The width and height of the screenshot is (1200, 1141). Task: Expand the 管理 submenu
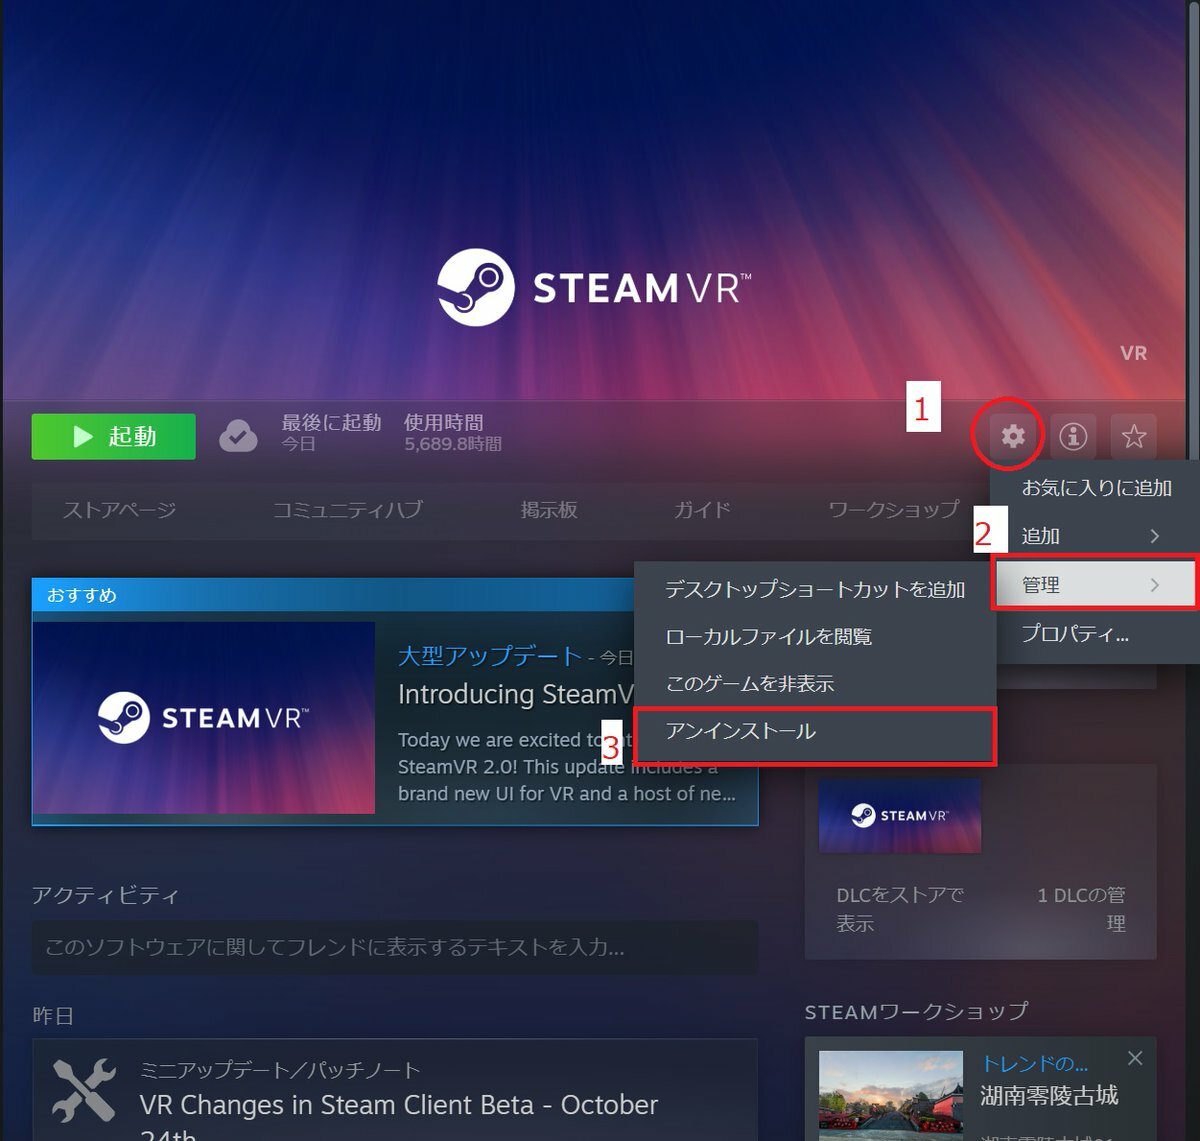click(1095, 585)
